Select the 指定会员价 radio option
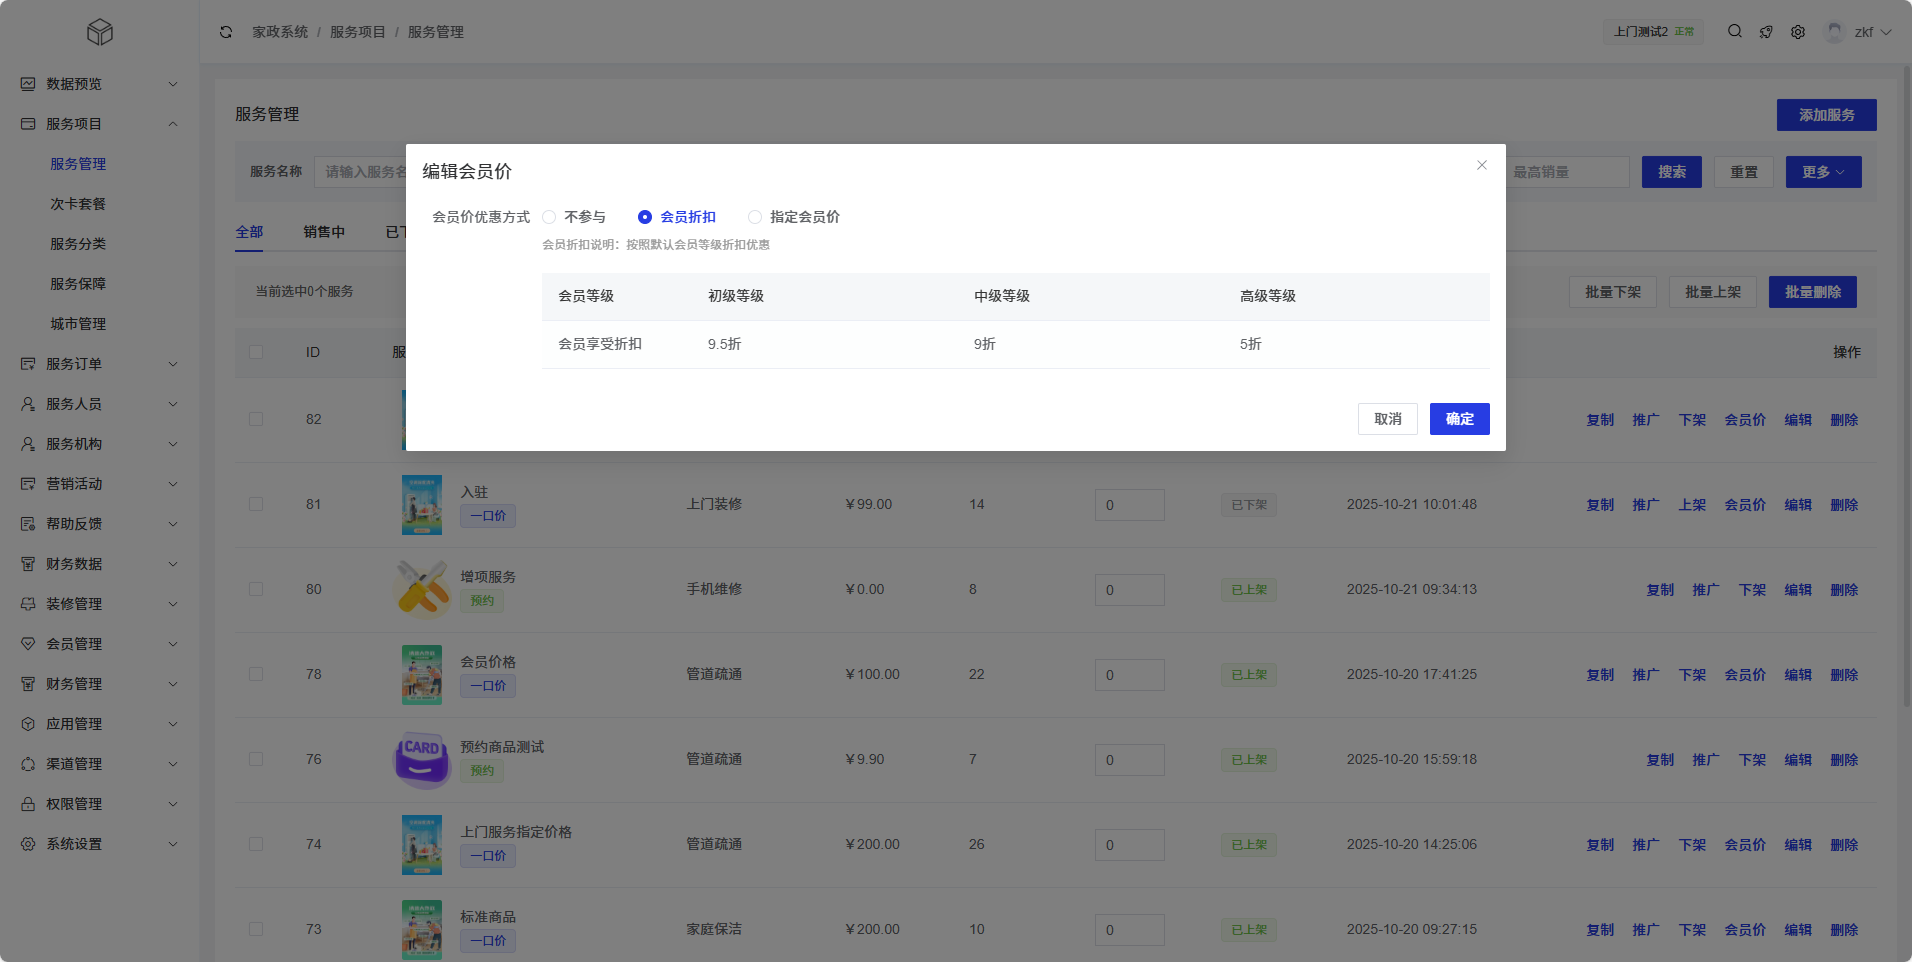1912x962 pixels. click(x=755, y=217)
